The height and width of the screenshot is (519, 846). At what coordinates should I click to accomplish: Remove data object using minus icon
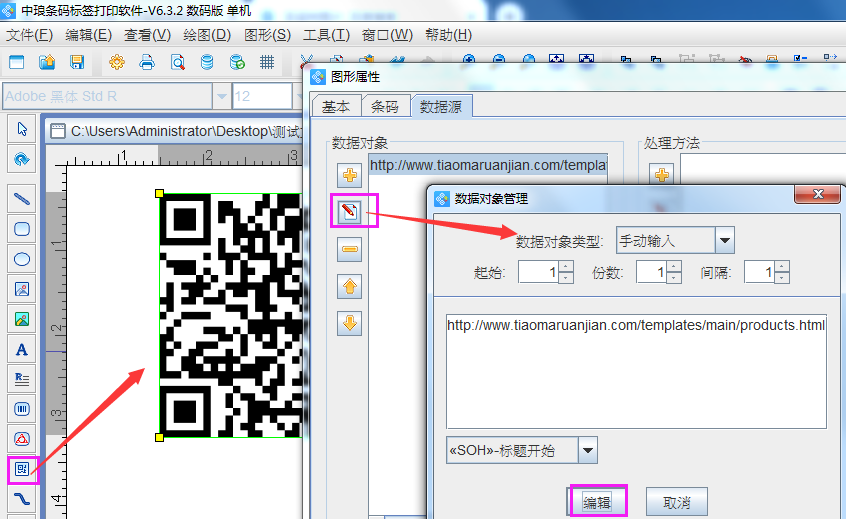point(350,250)
